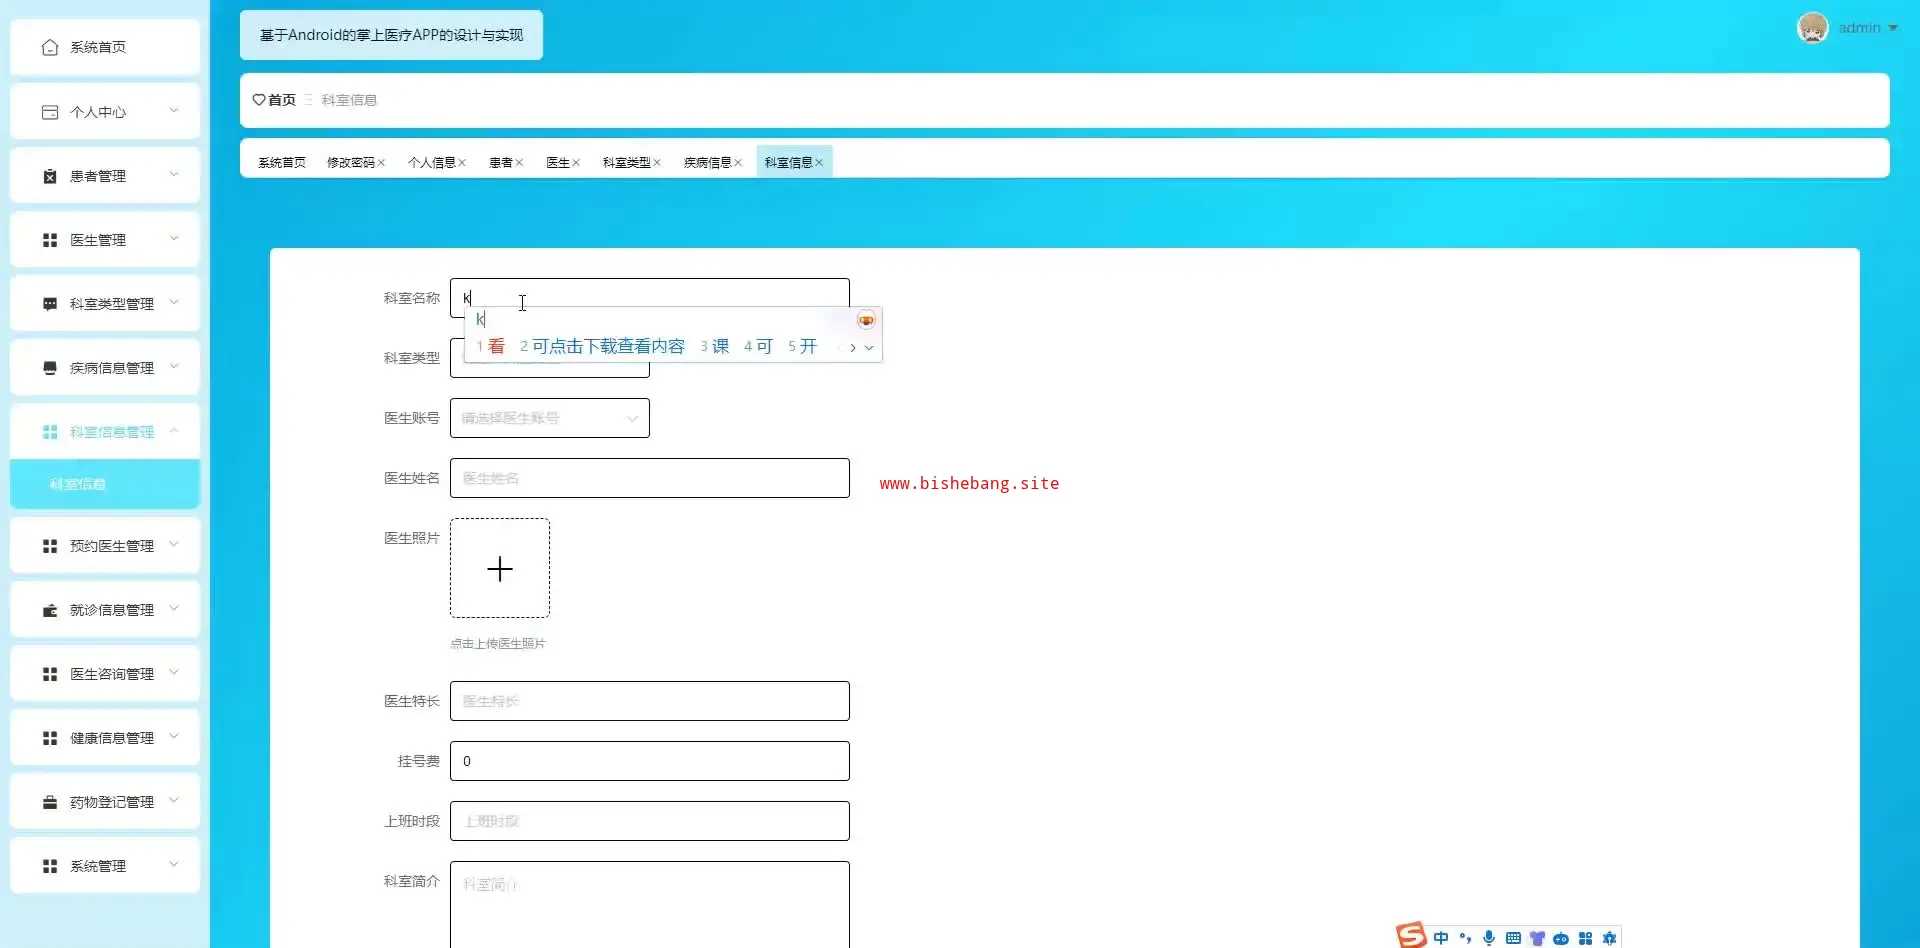Close the 疾病信息 tab

[x=738, y=163]
